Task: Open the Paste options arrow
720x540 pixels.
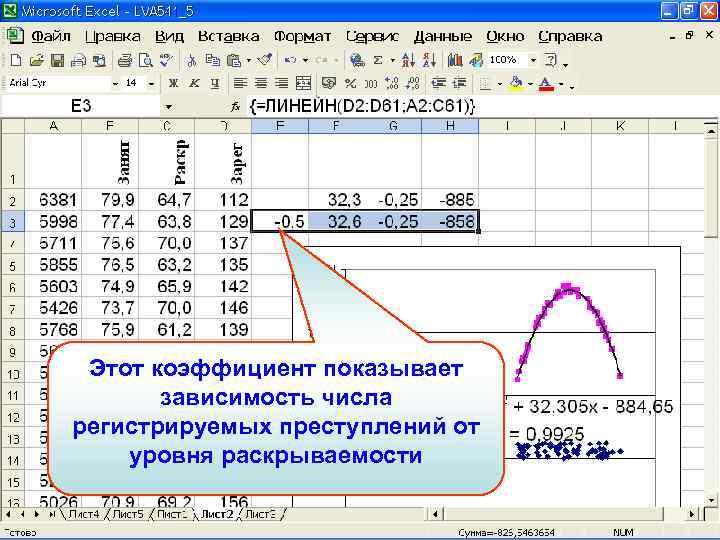Action: coord(248,60)
